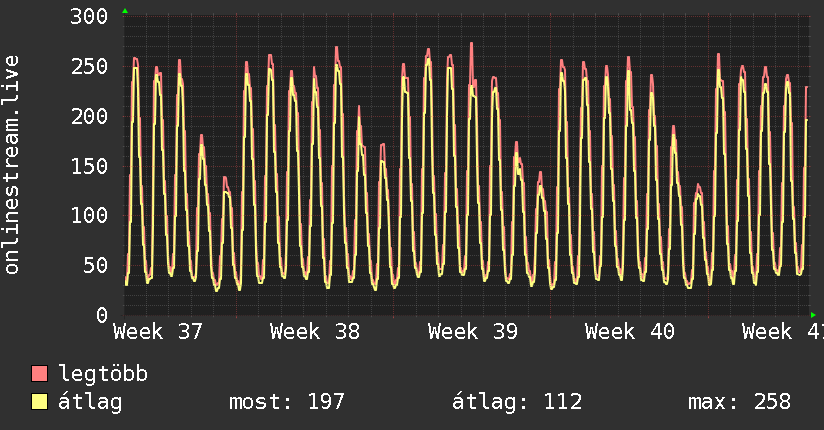Click the Week 37 axis label
Screen dimensions: 824x430
coord(158,332)
